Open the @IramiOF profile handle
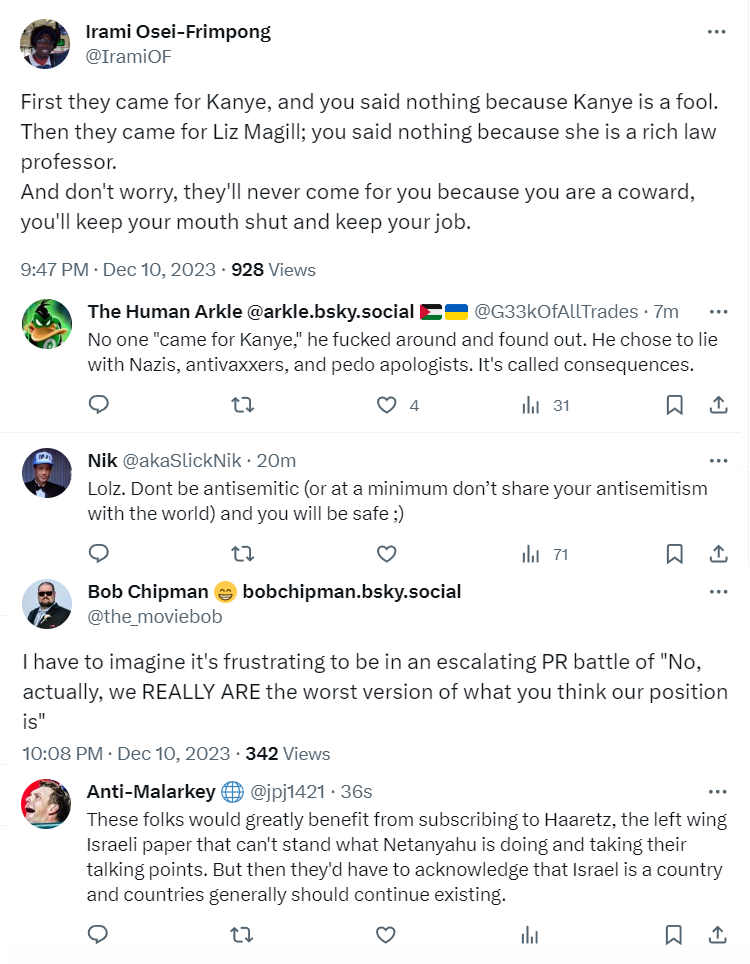Screen dimensions: 750x964 tap(129, 56)
